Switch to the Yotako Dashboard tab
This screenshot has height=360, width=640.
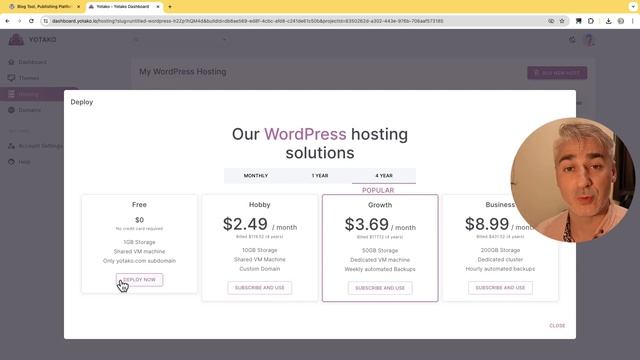point(124,7)
